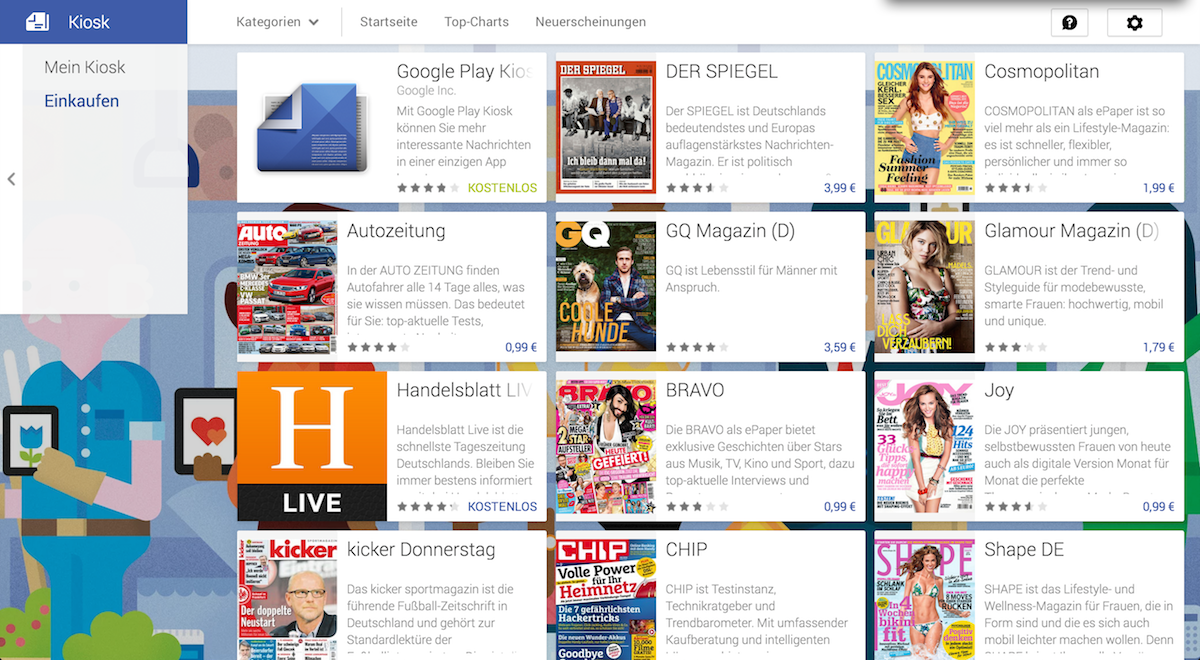This screenshot has height=660, width=1200.
Task: Open the Neuerscheinungen tab
Action: pyautogui.click(x=590, y=22)
